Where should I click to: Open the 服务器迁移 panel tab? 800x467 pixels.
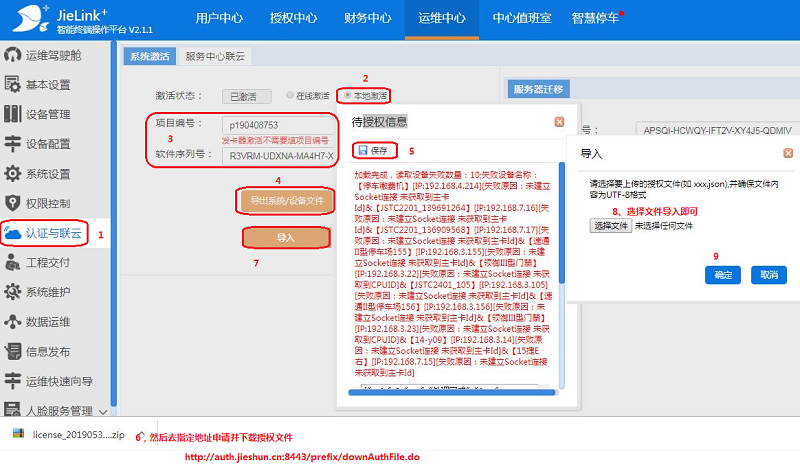538,89
